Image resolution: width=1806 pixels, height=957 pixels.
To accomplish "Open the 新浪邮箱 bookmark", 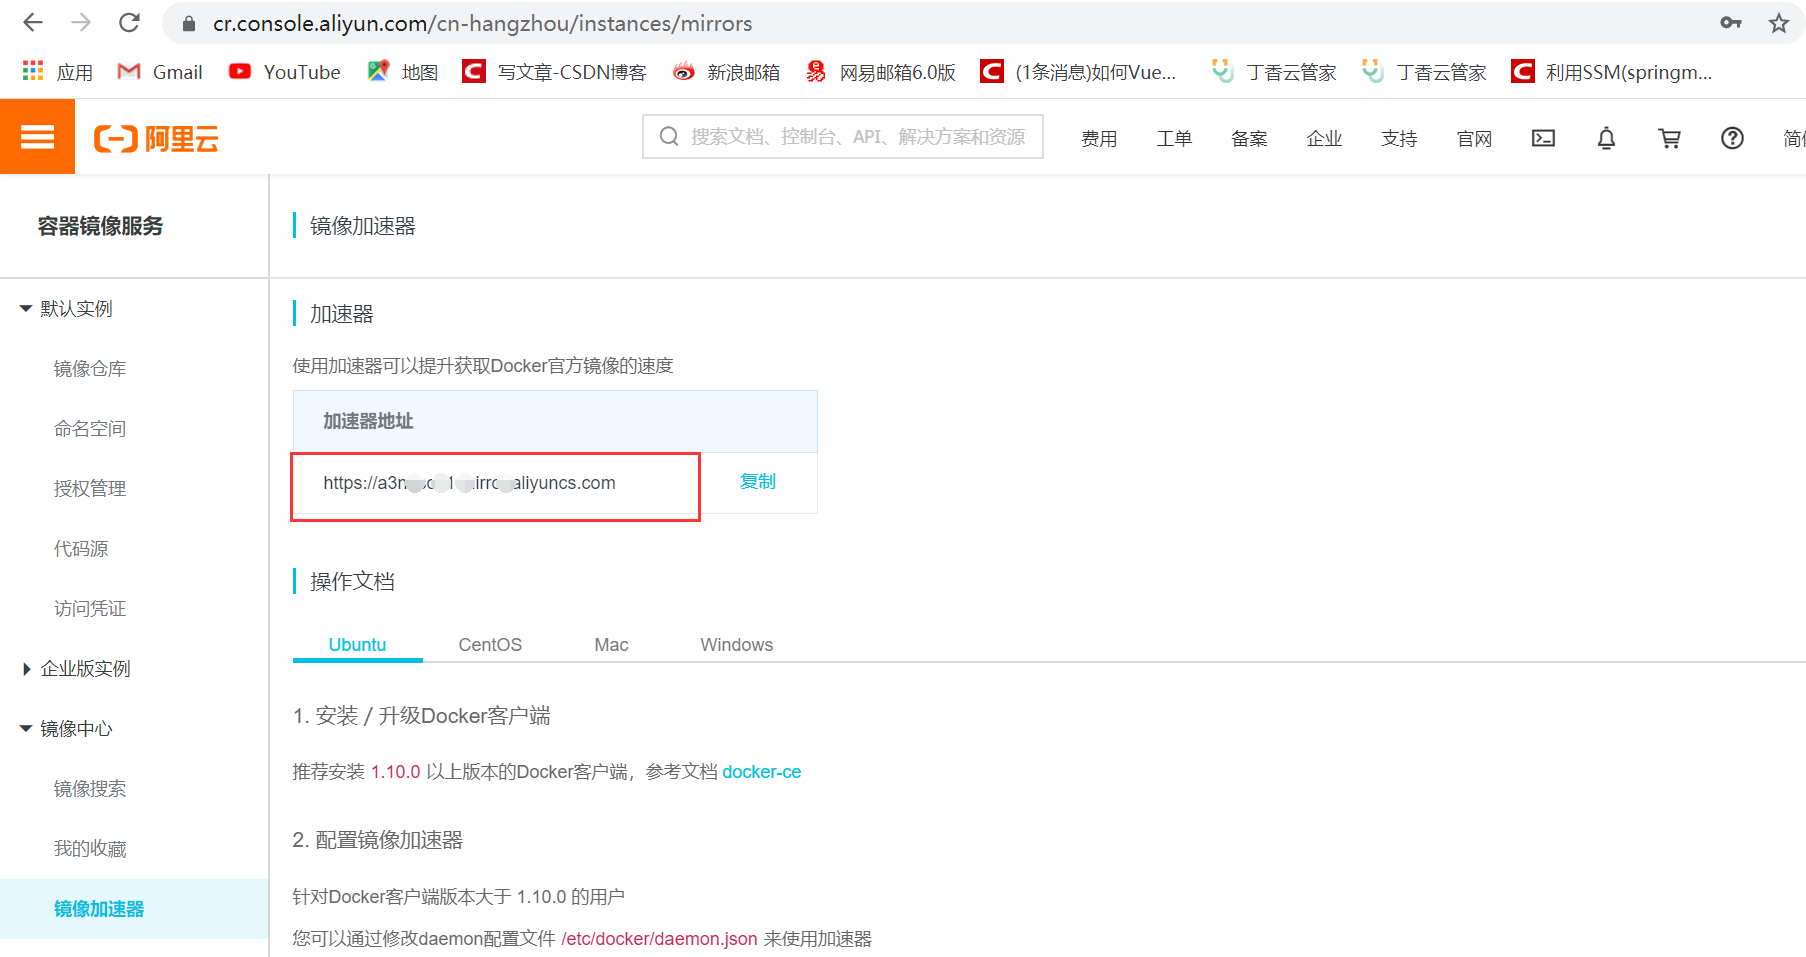I will [726, 72].
